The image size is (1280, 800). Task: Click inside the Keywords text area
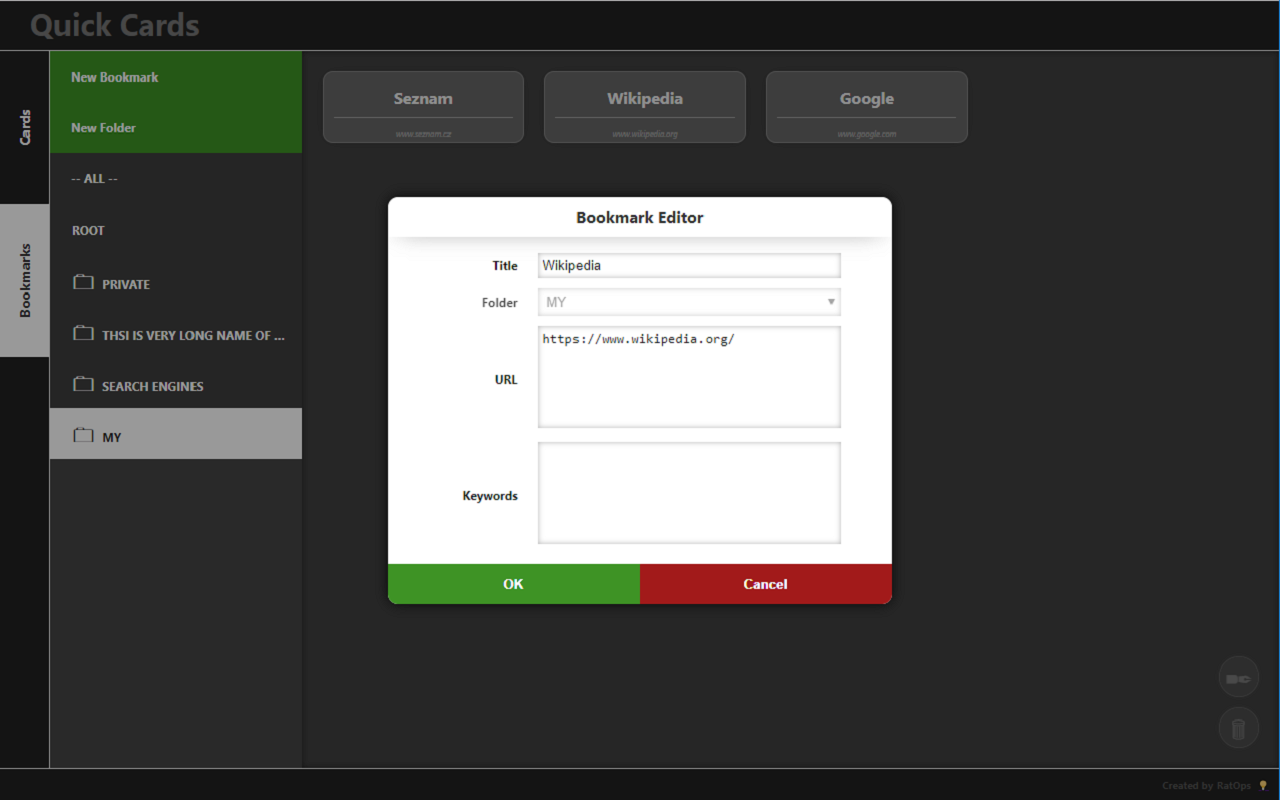tap(689, 493)
